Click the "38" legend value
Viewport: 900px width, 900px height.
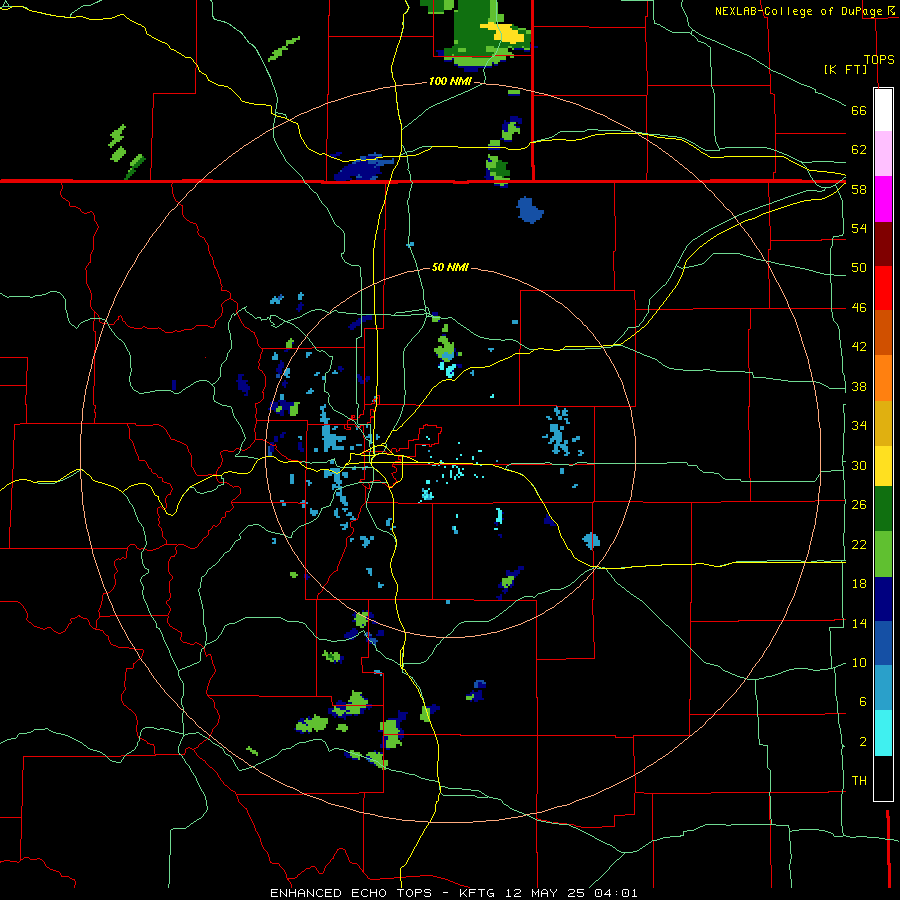[859, 386]
